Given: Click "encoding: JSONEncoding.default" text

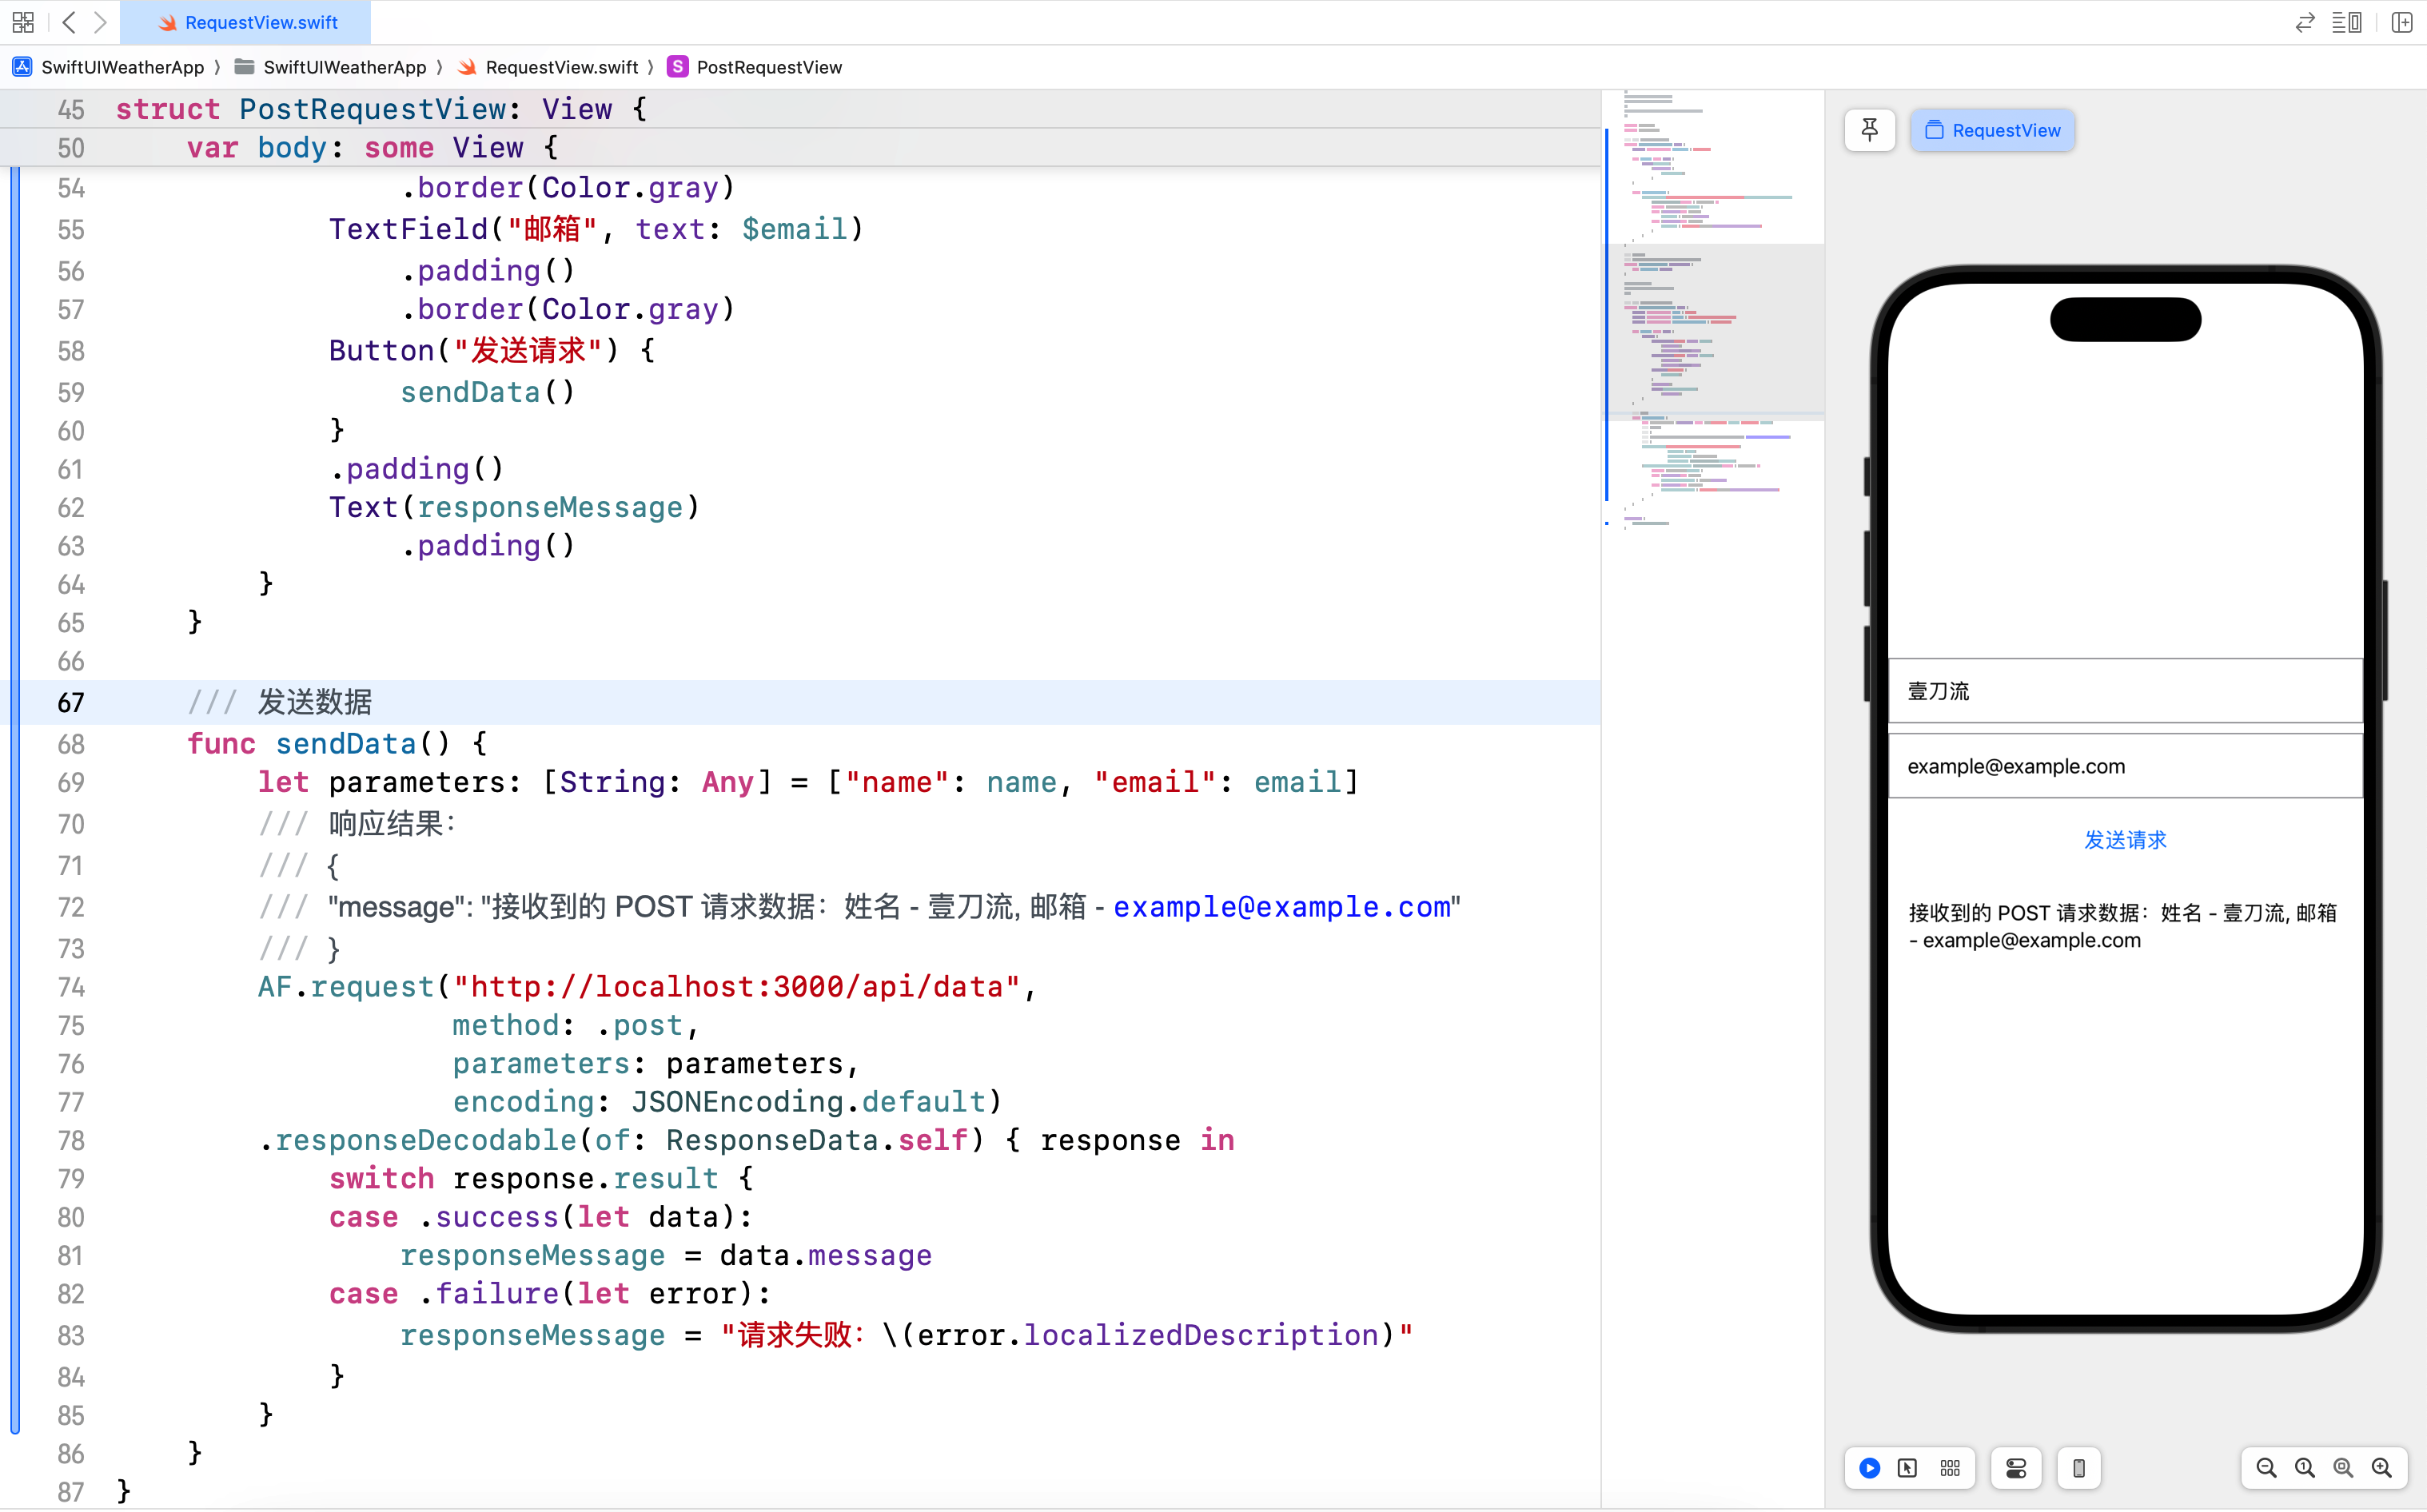Looking at the screenshot, I should pyautogui.click(x=727, y=1102).
